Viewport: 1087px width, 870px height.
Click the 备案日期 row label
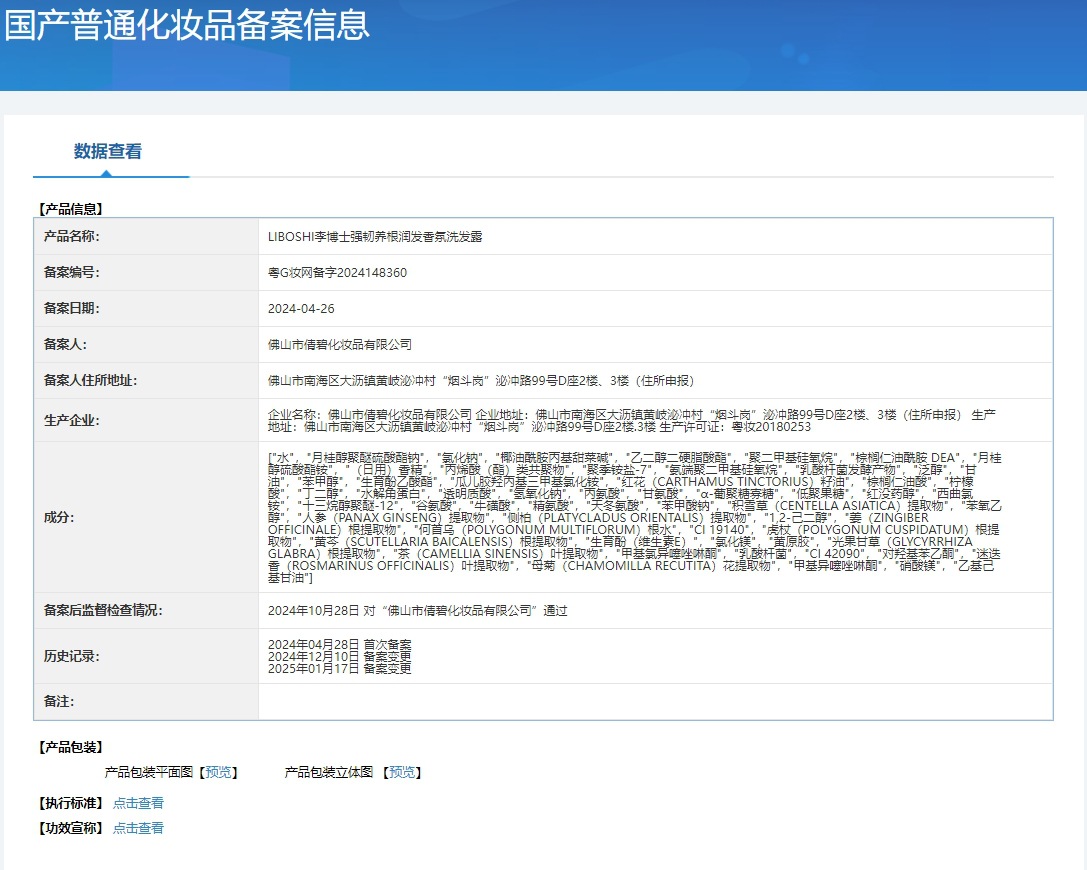71,308
